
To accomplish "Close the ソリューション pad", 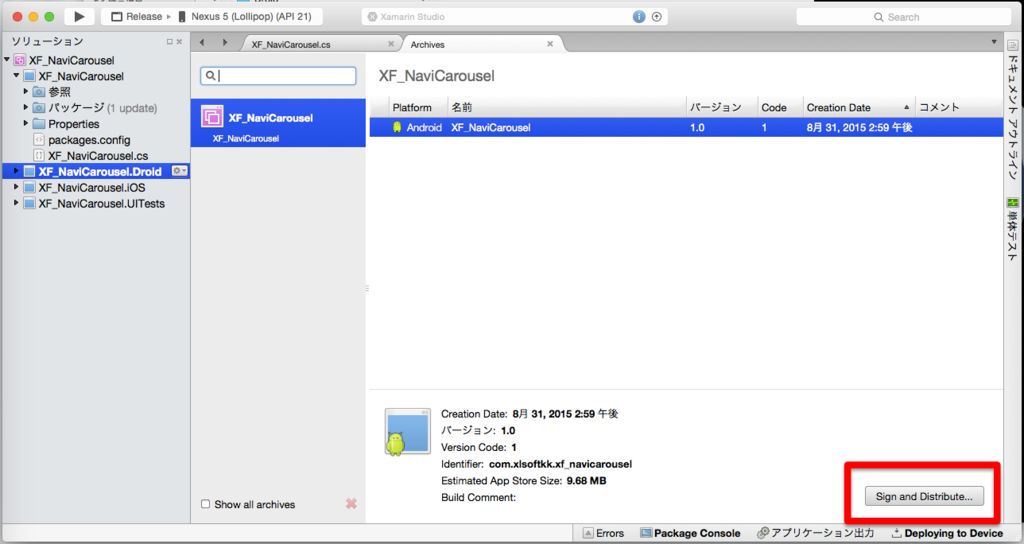I will [180, 41].
